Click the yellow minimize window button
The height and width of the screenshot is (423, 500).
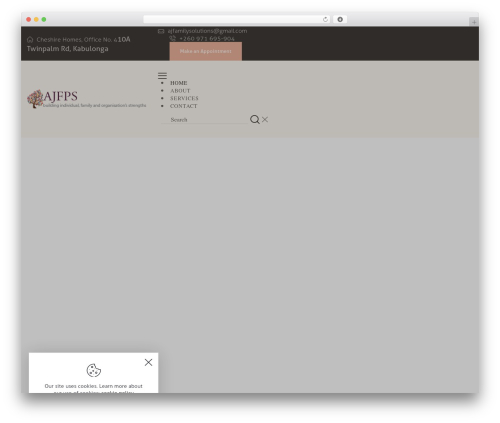[36, 19]
